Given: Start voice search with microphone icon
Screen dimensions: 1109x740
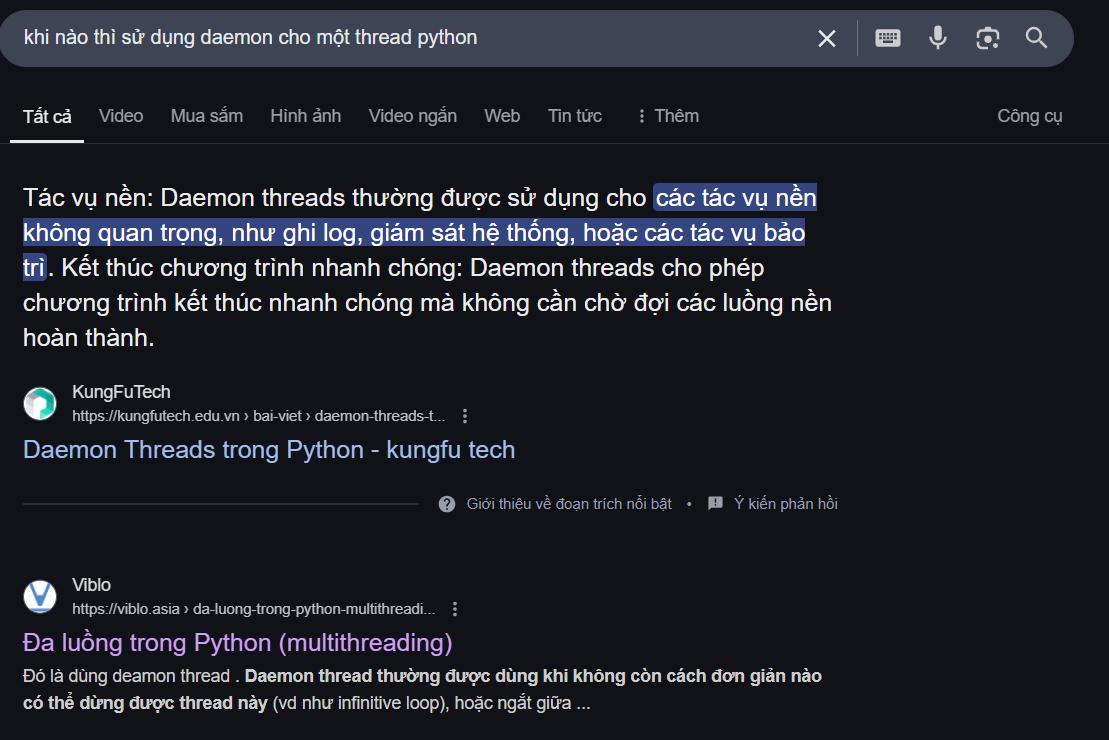Looking at the screenshot, I should (937, 39).
